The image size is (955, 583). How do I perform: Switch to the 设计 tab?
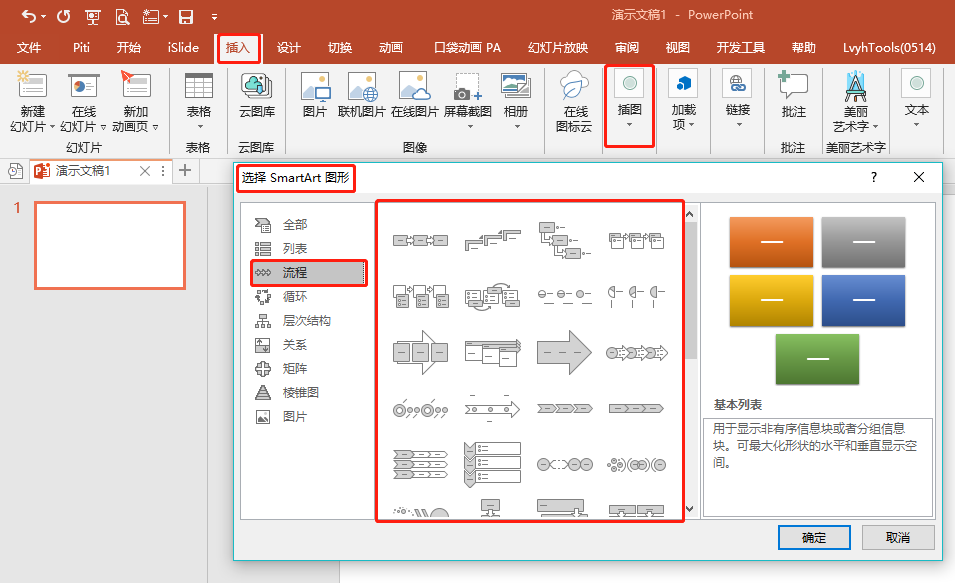point(289,48)
